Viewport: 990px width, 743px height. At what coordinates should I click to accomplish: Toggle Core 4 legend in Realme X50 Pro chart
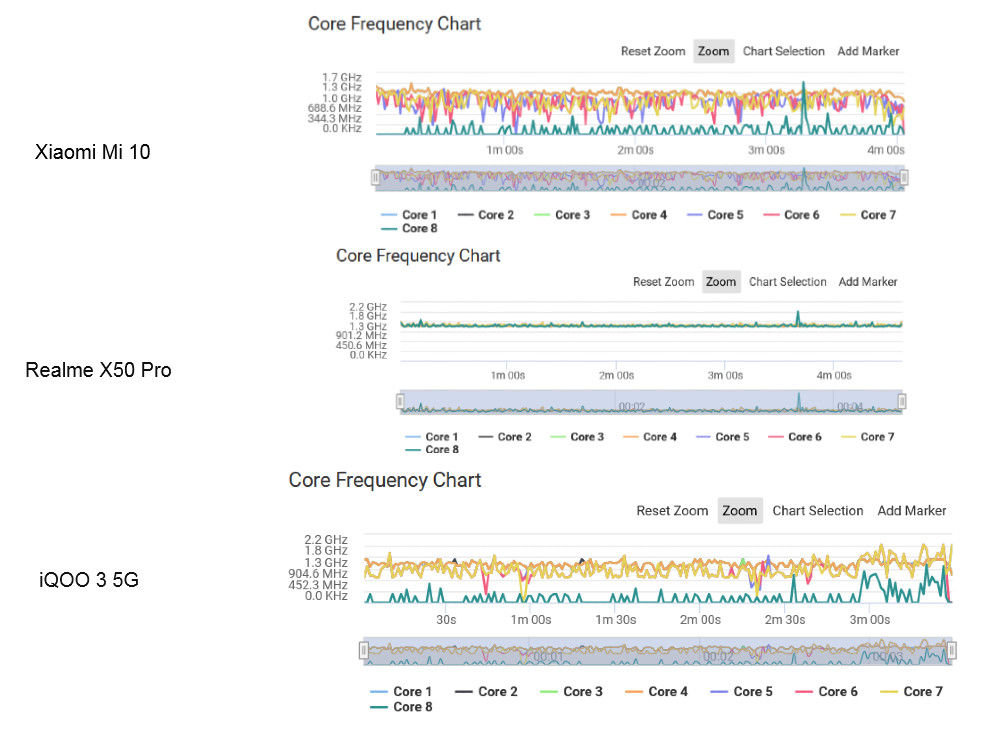(x=650, y=437)
